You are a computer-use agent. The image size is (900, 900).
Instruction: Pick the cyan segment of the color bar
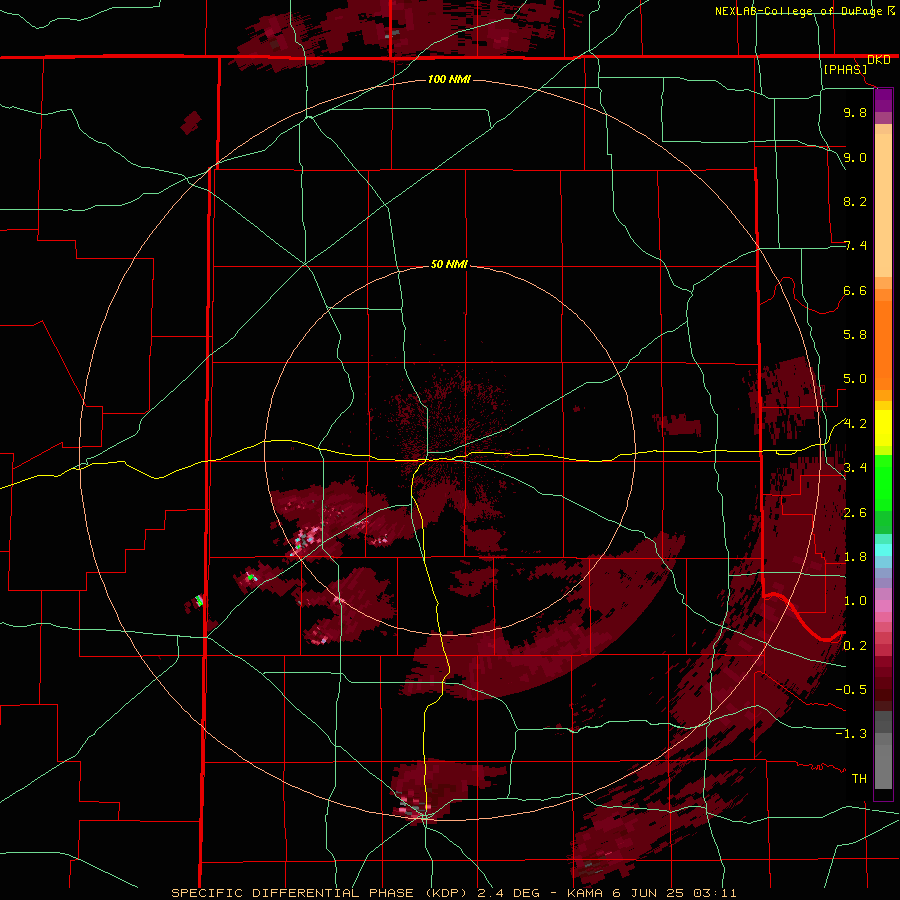[x=883, y=550]
